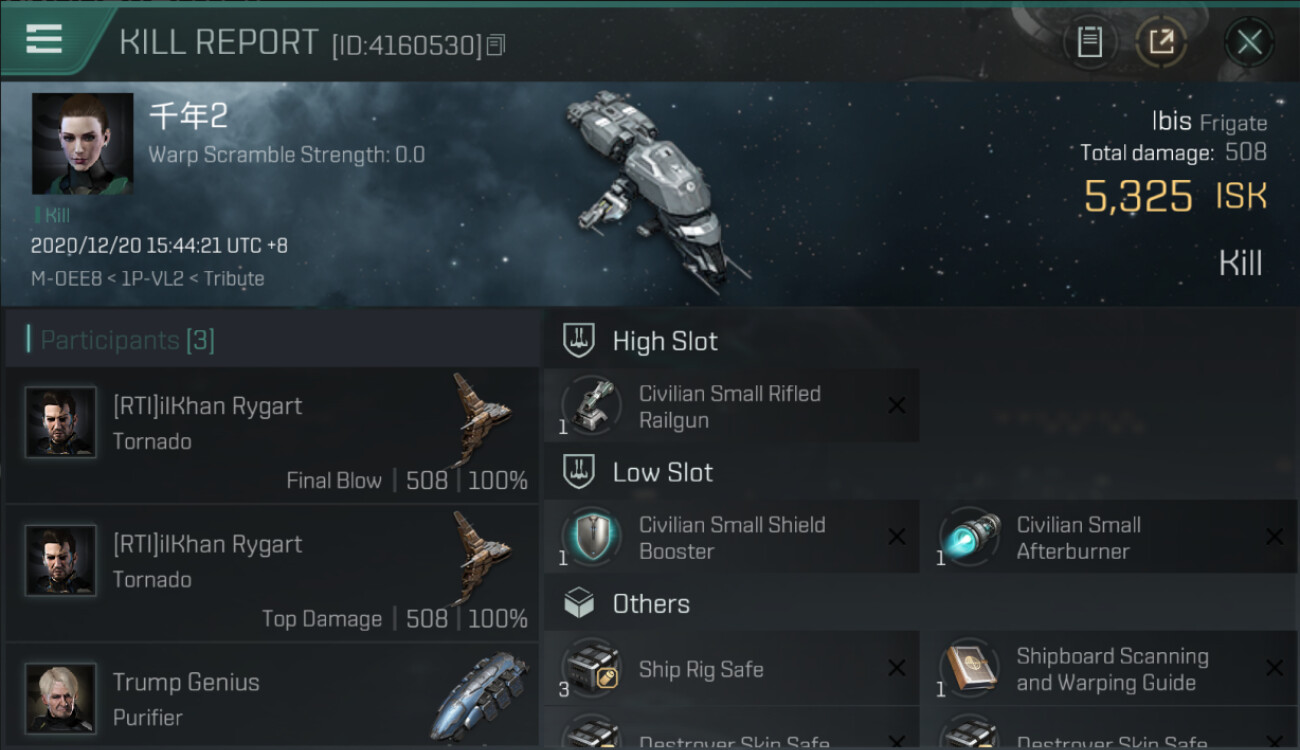Select the victim's character portrait
The image size is (1300, 750).
click(82, 144)
